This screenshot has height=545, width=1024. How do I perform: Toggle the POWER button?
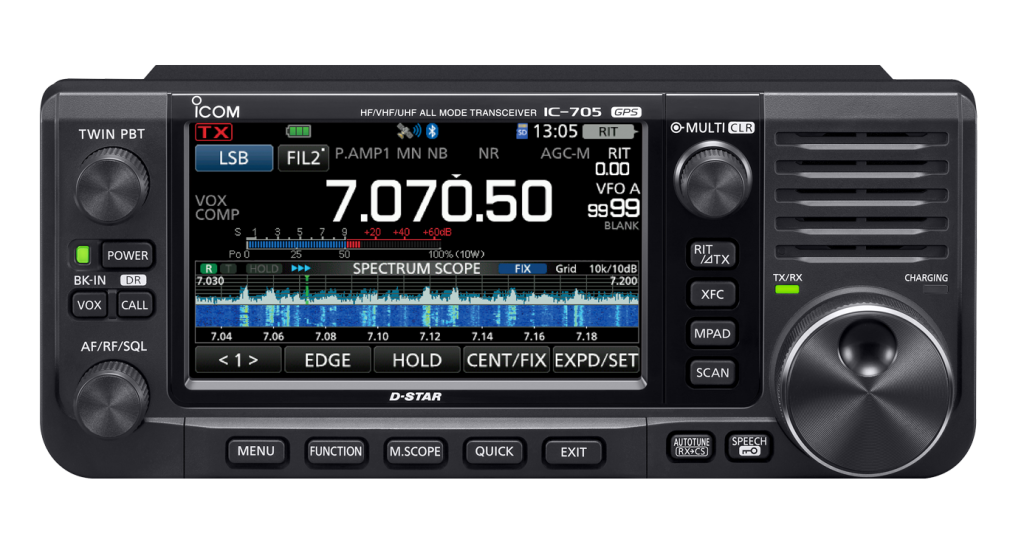(x=127, y=255)
